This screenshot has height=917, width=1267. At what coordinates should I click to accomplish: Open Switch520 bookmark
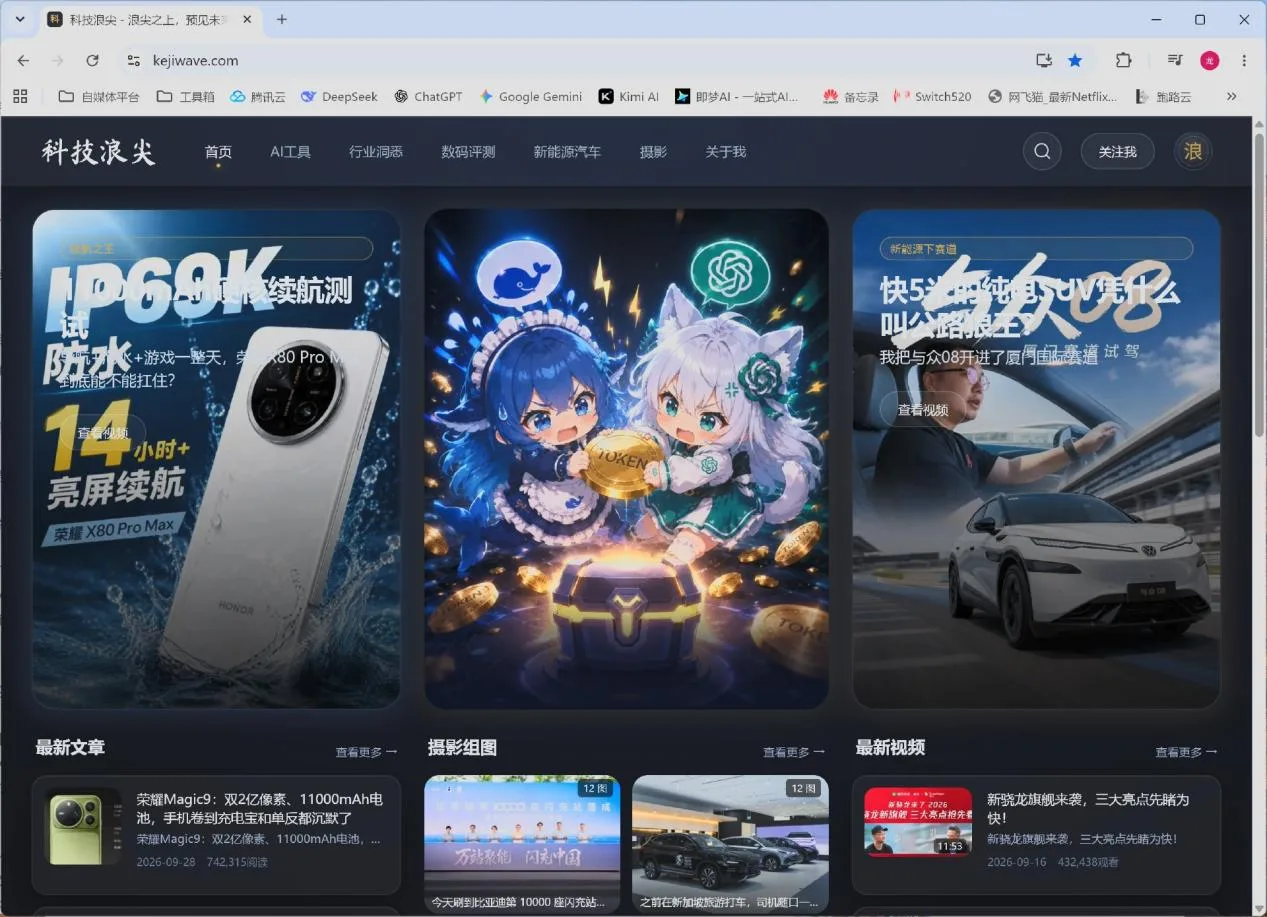pyautogui.click(x=932, y=96)
